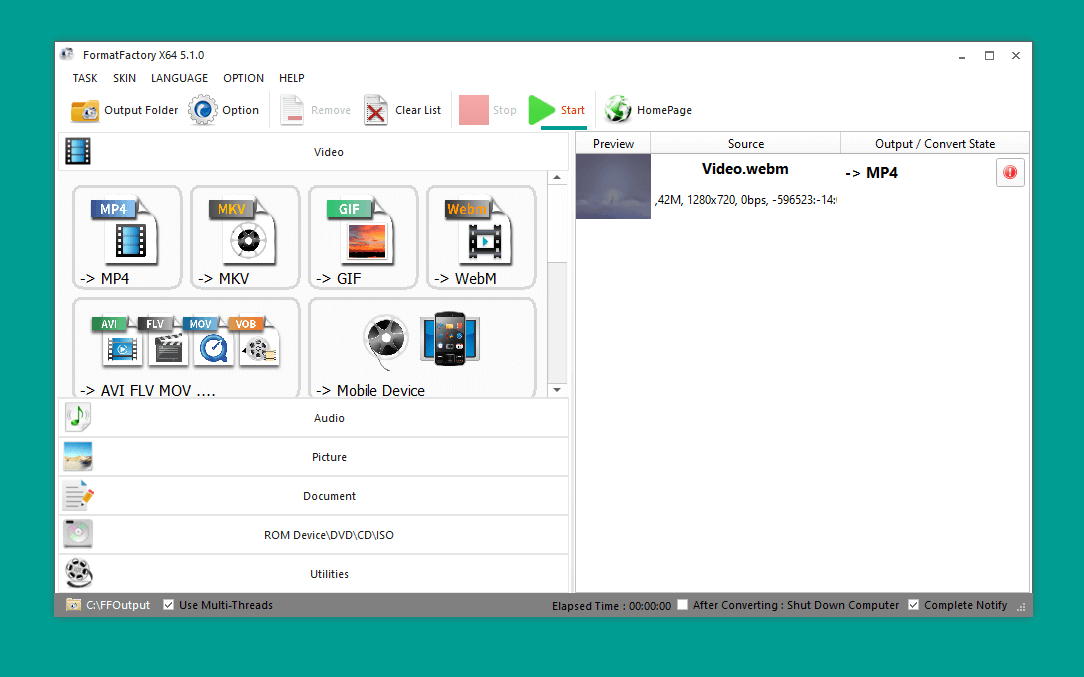Open the HomePage globe link
The image size is (1084, 677).
648,110
